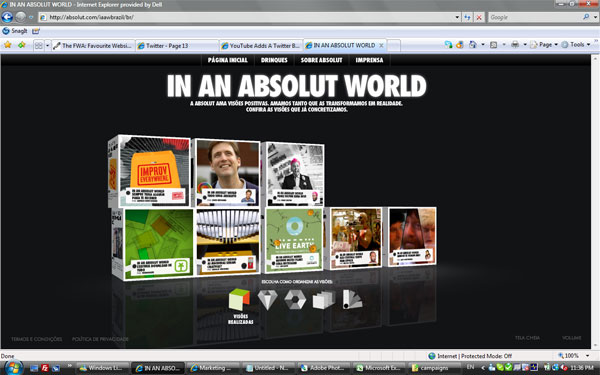Open the Favorites star icon

(x=8, y=45)
